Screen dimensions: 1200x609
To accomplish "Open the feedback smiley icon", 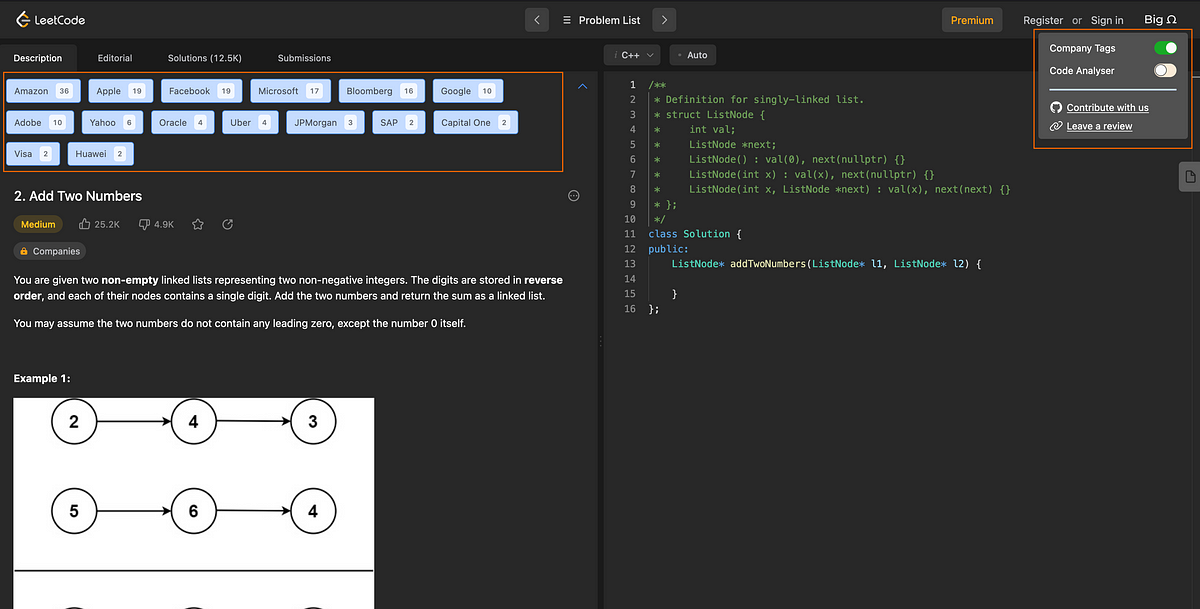I will [x=574, y=196].
